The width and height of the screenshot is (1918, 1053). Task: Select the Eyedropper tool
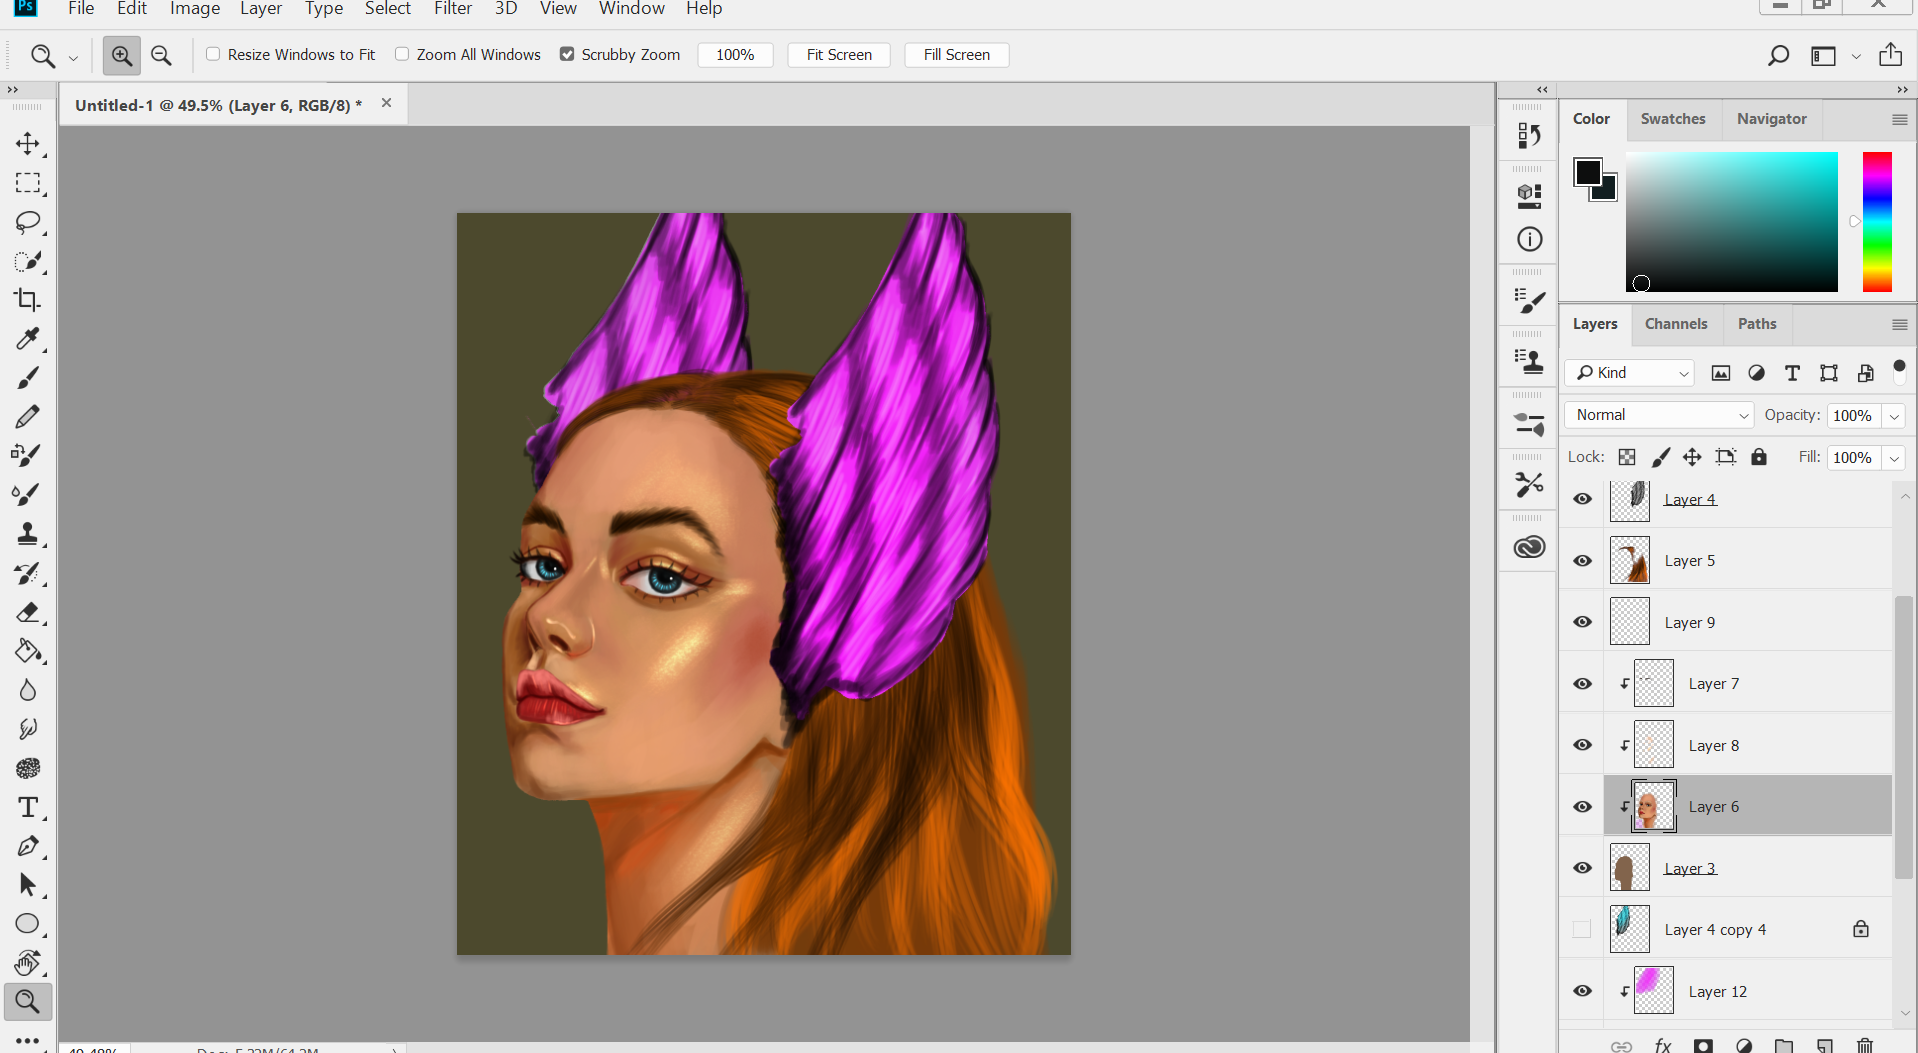coord(28,339)
